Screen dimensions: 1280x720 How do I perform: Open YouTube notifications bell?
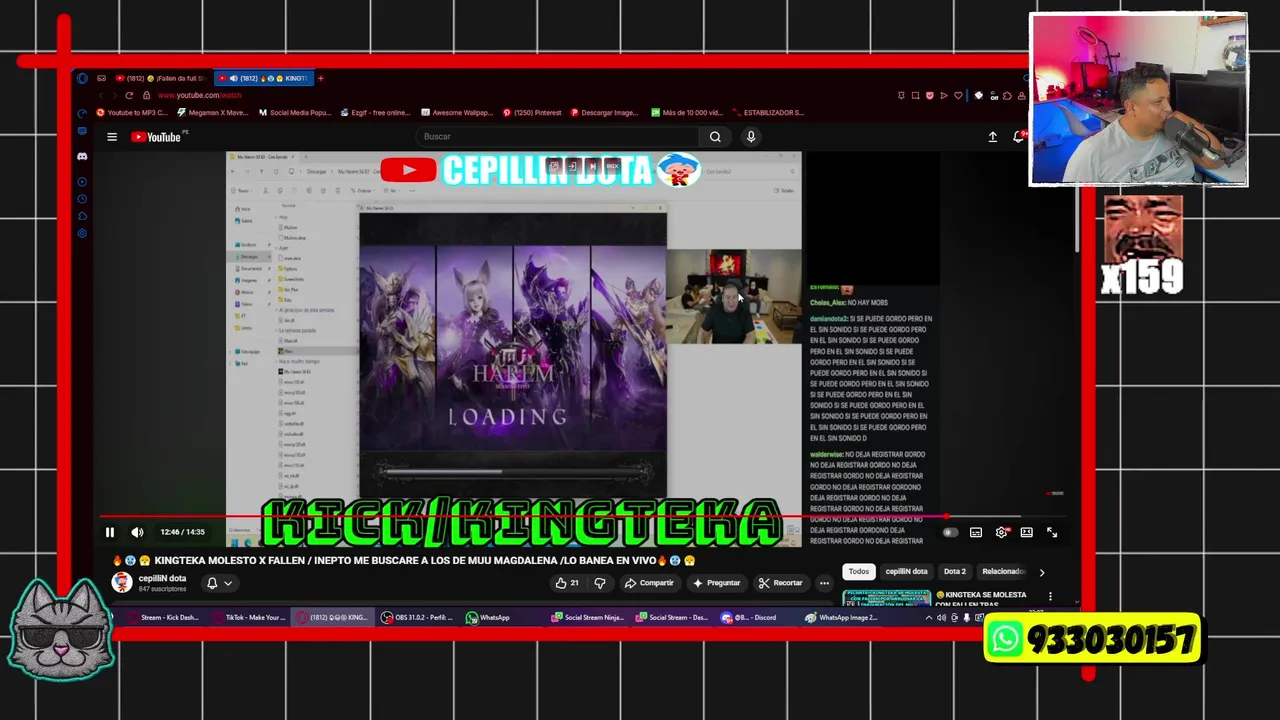click(1019, 137)
